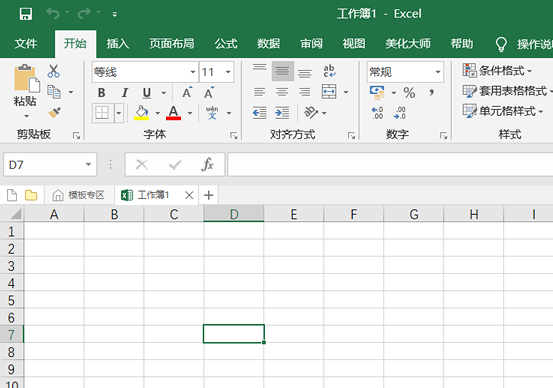This screenshot has width=553, height=388.
Task: Increase decimal places
Action: tap(377, 113)
